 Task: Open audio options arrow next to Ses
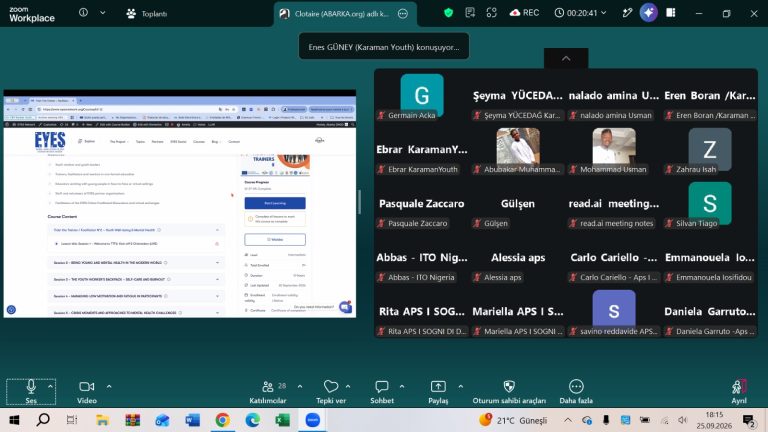[50, 386]
